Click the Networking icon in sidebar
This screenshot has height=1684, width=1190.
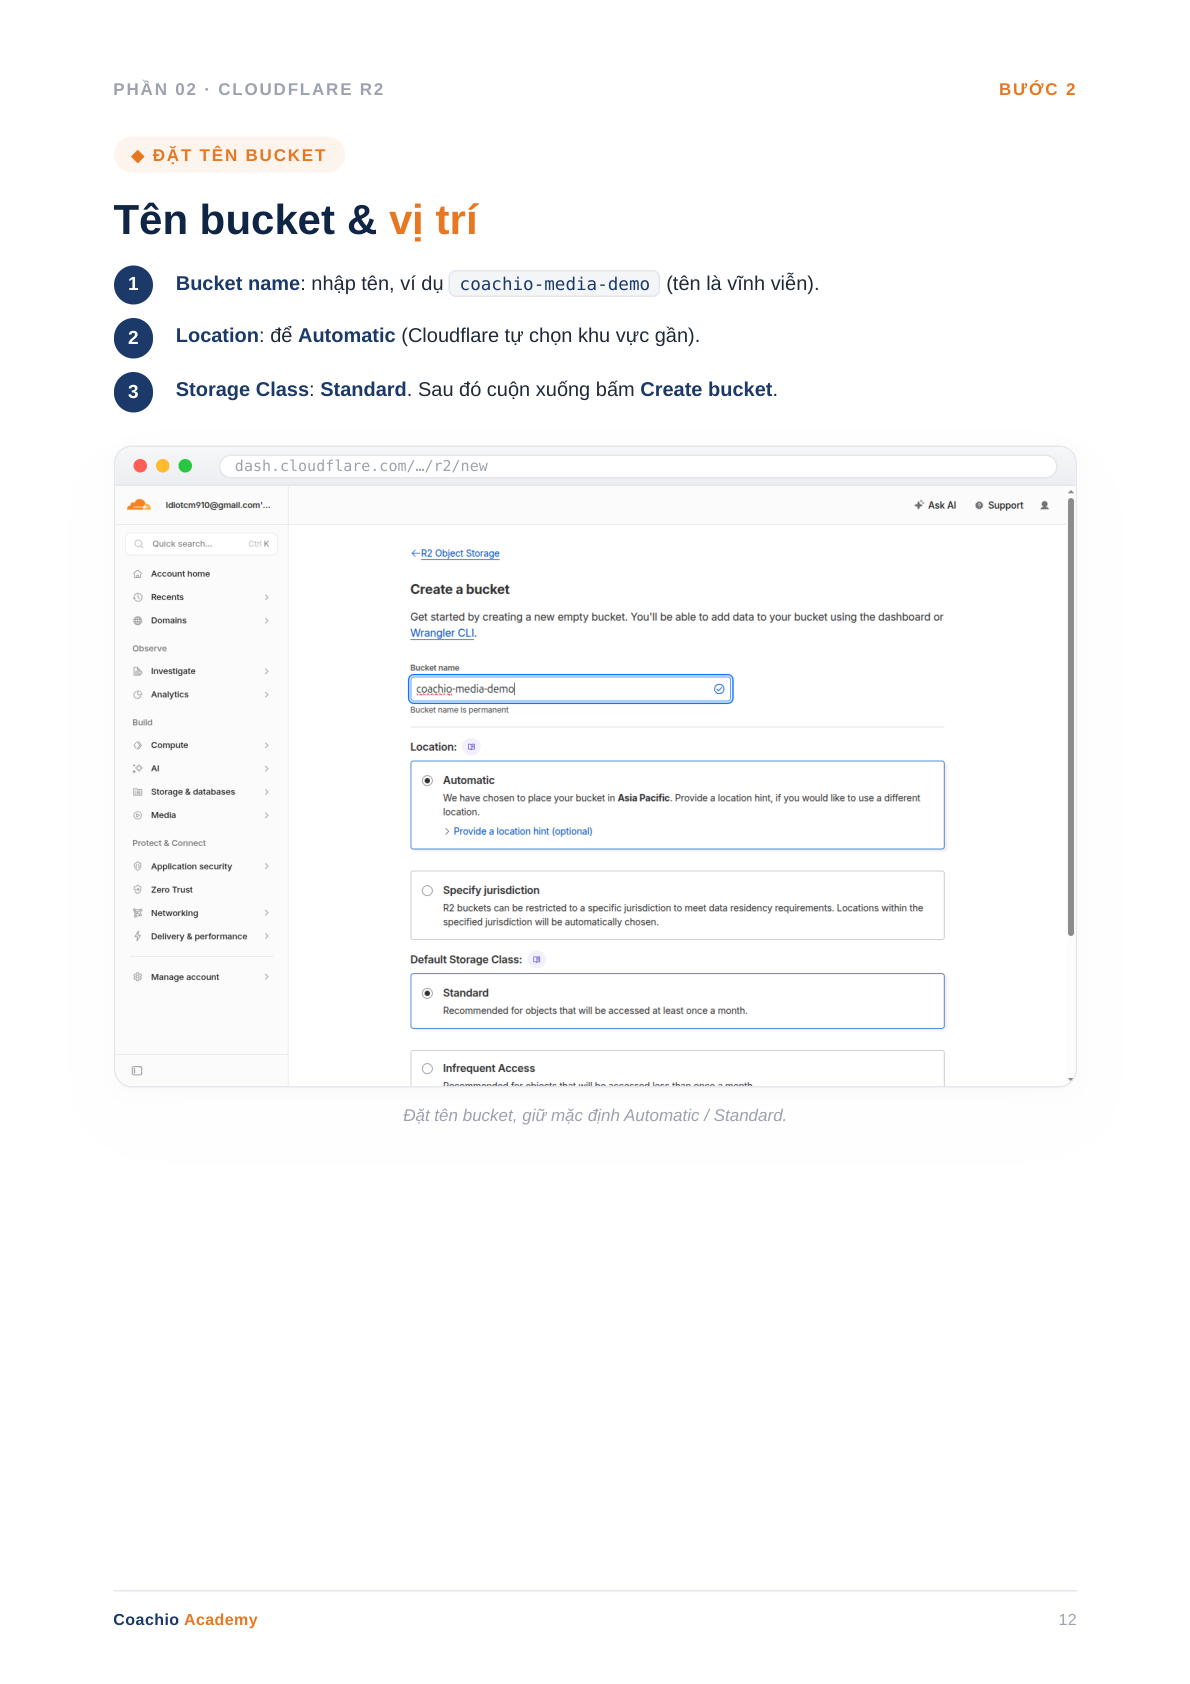tap(138, 913)
